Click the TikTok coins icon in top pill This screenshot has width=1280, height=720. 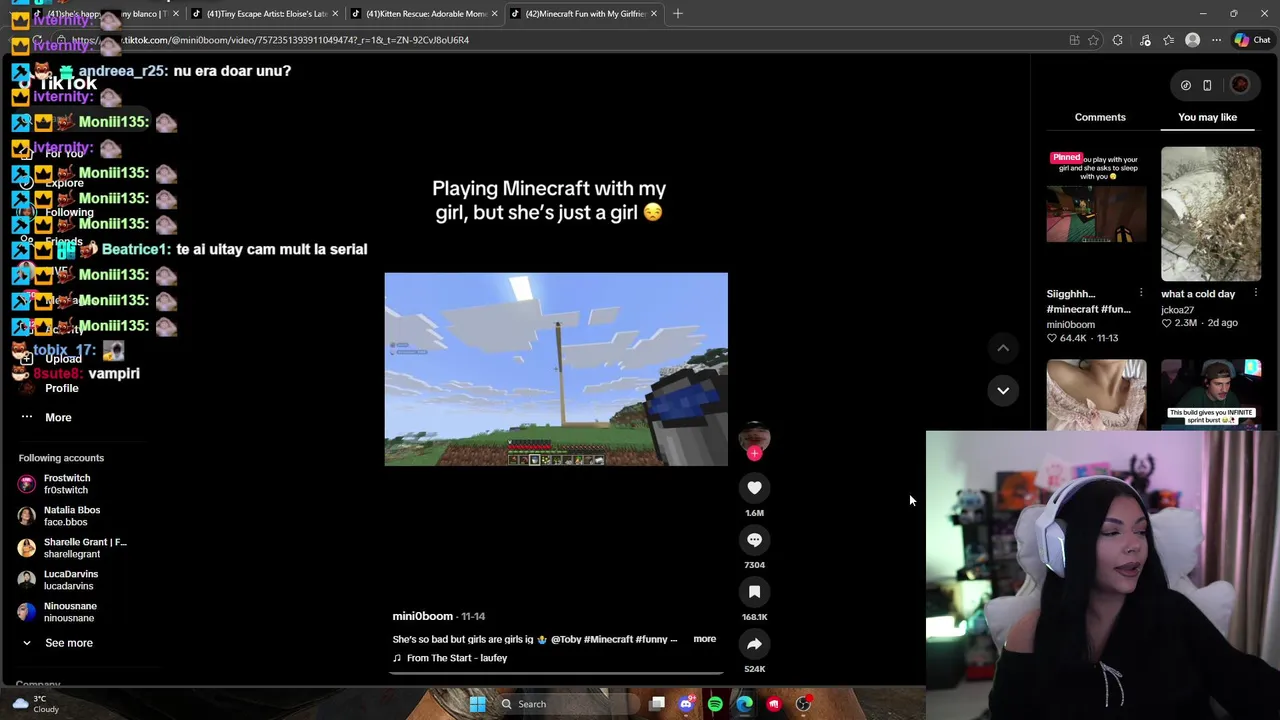pos(1186,85)
